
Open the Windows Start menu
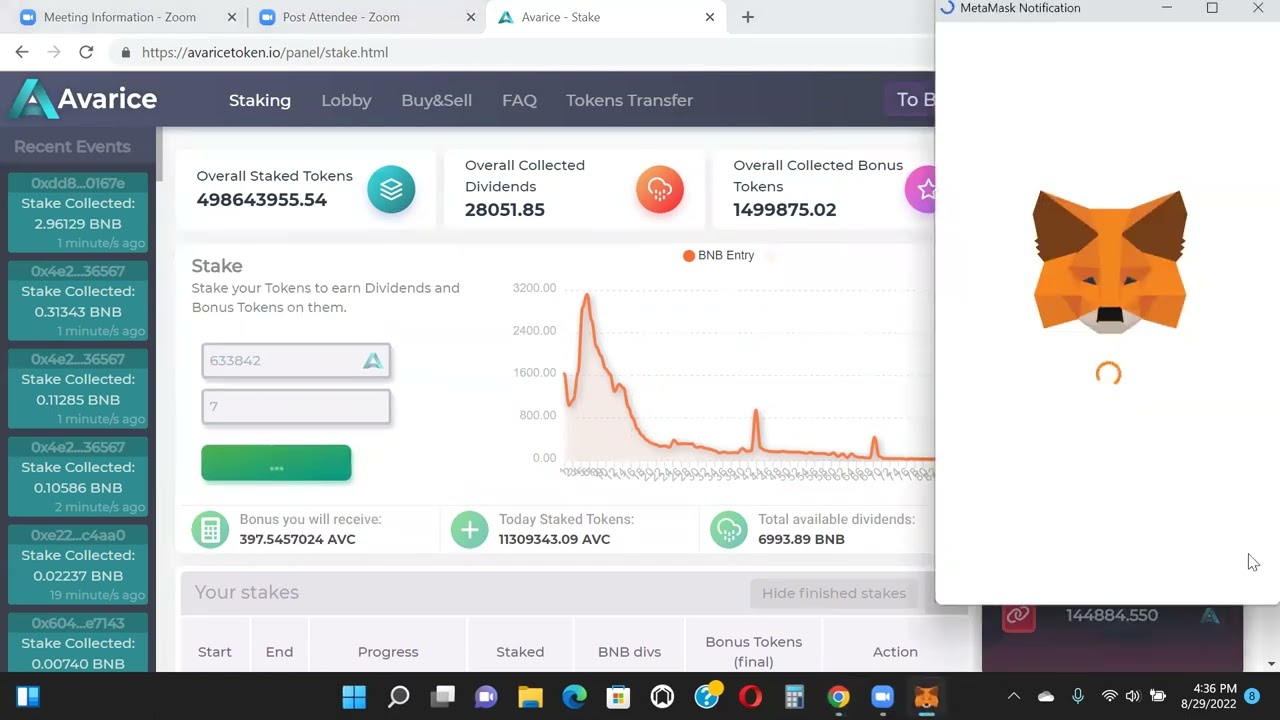point(354,696)
